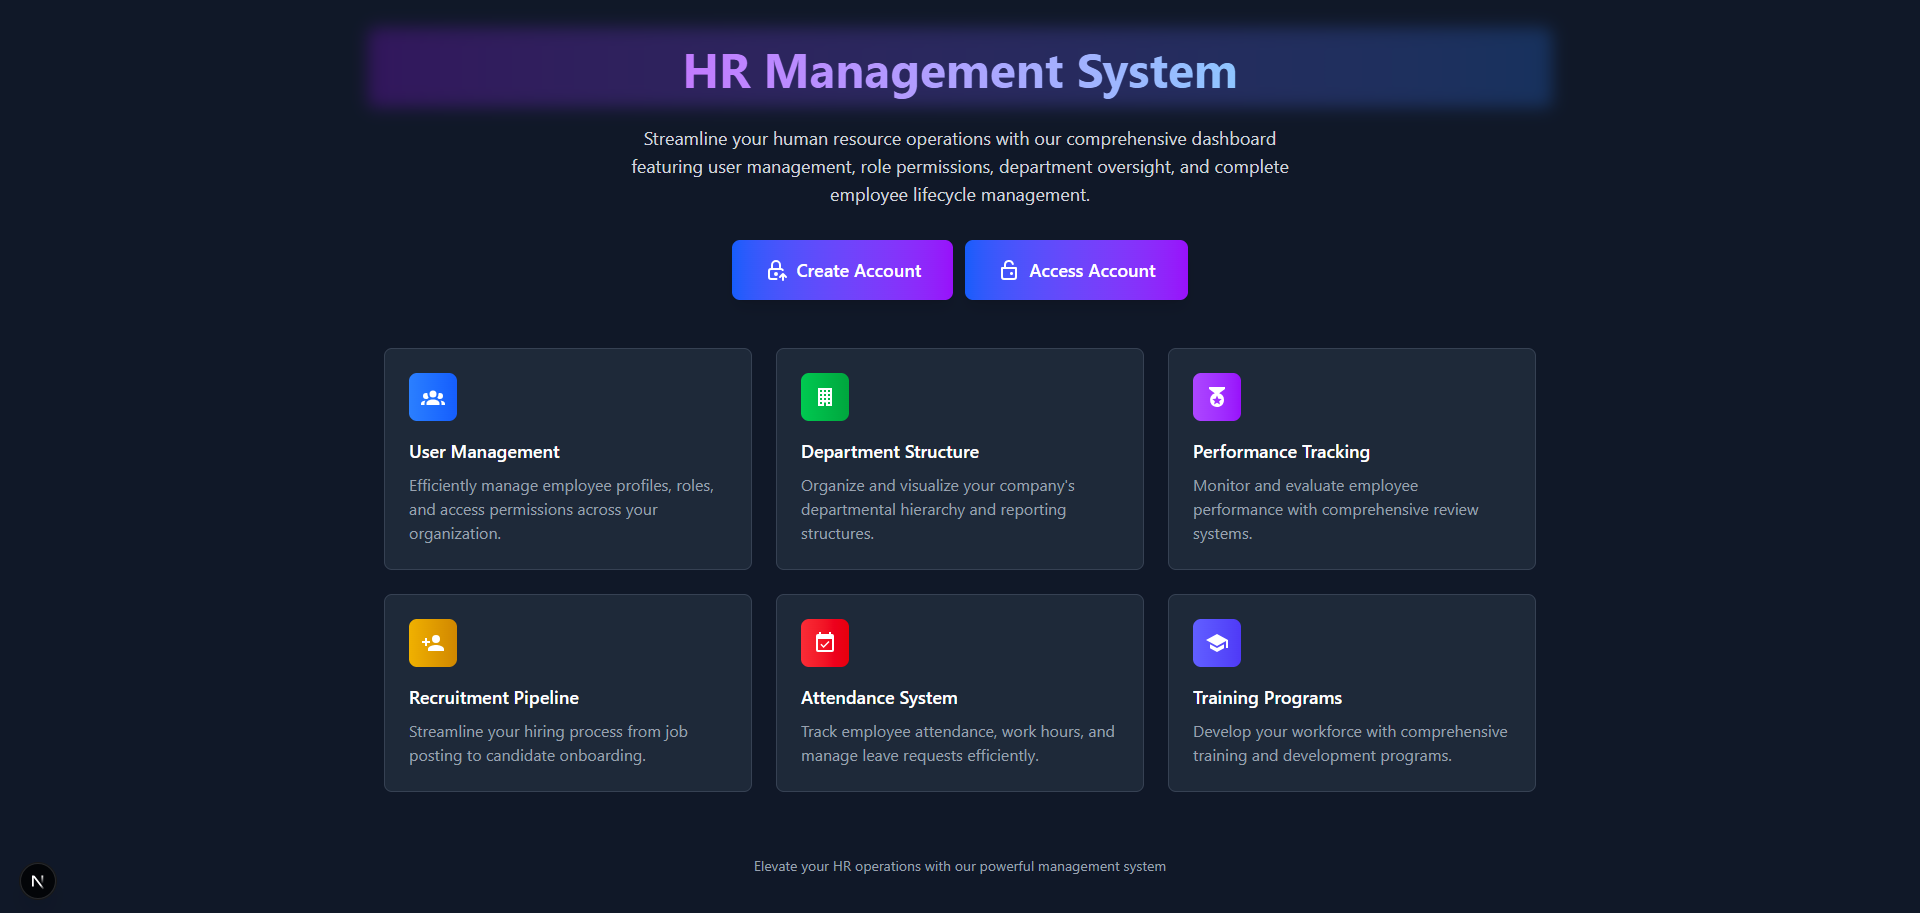
Task: Click the footer text about elevating HR operations
Action: [959, 867]
